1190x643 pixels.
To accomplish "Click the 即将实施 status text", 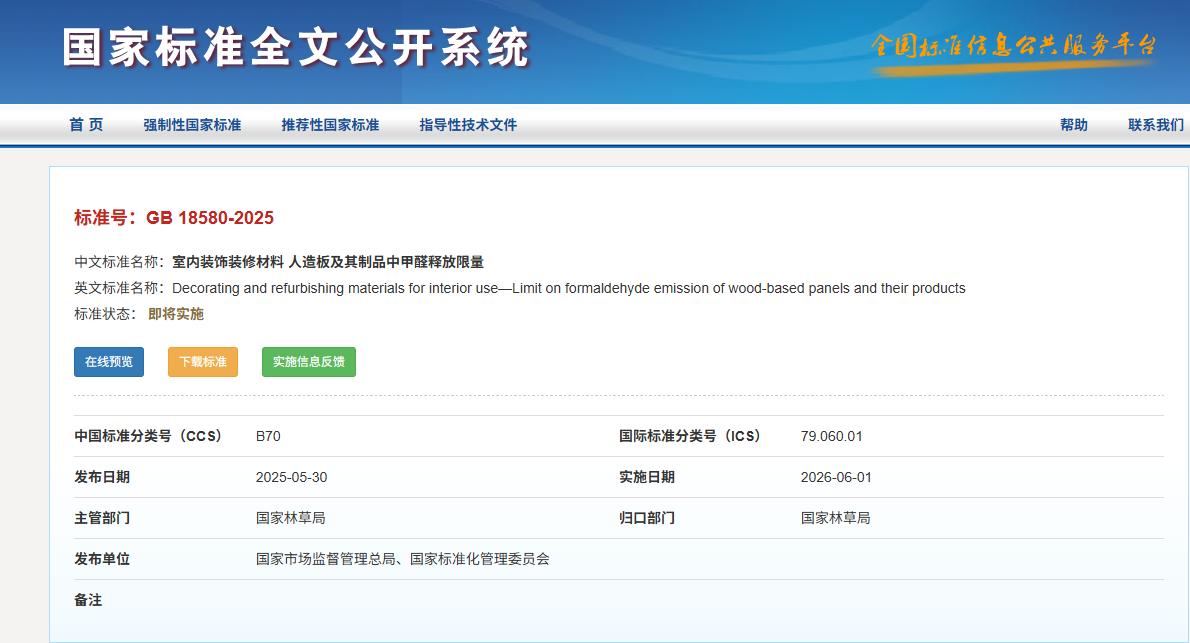I will pyautogui.click(x=176, y=314).
